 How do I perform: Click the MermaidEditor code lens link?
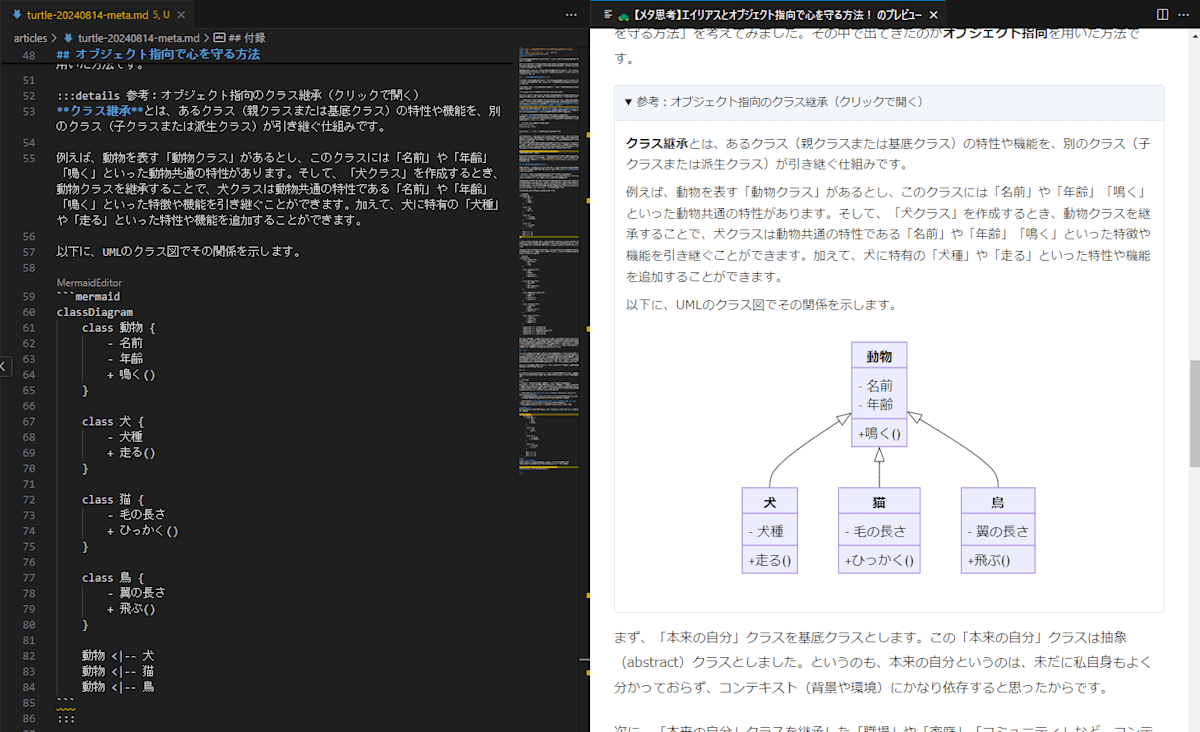click(x=89, y=283)
